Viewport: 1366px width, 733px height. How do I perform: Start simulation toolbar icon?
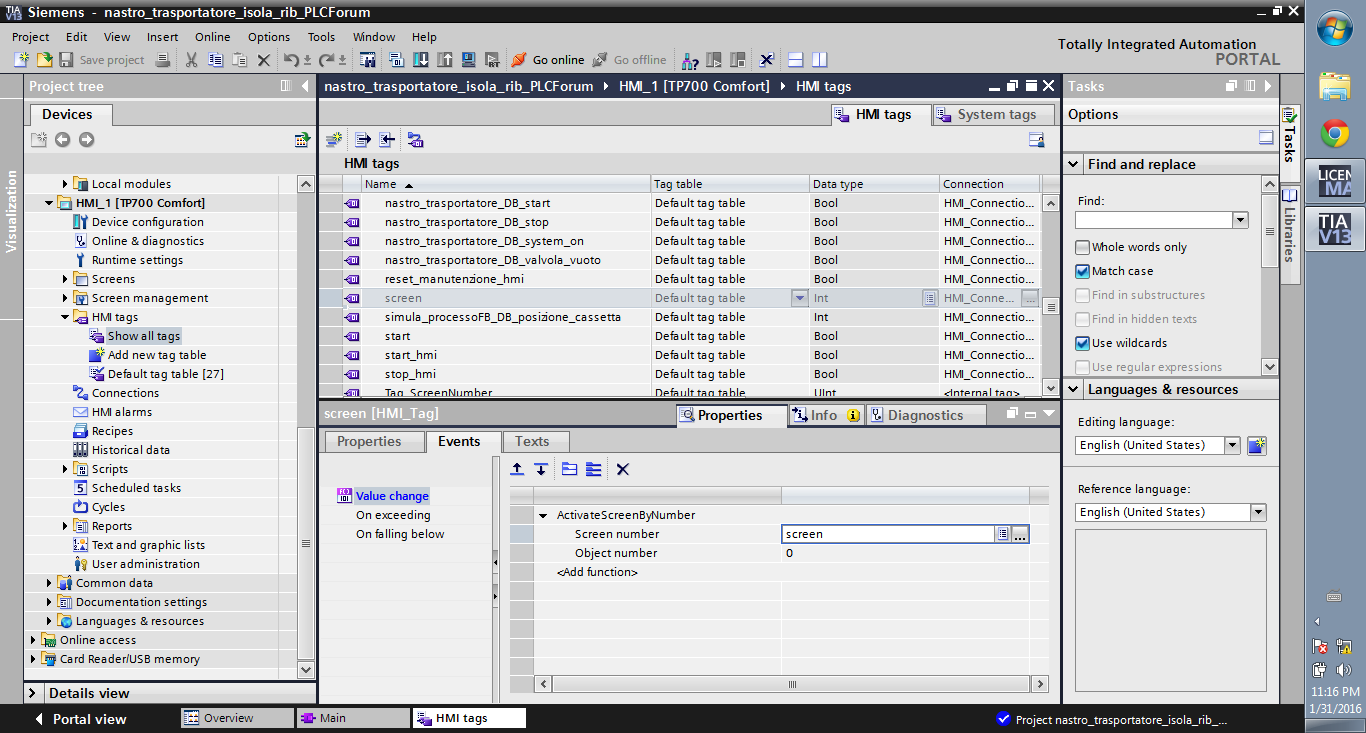click(x=468, y=60)
